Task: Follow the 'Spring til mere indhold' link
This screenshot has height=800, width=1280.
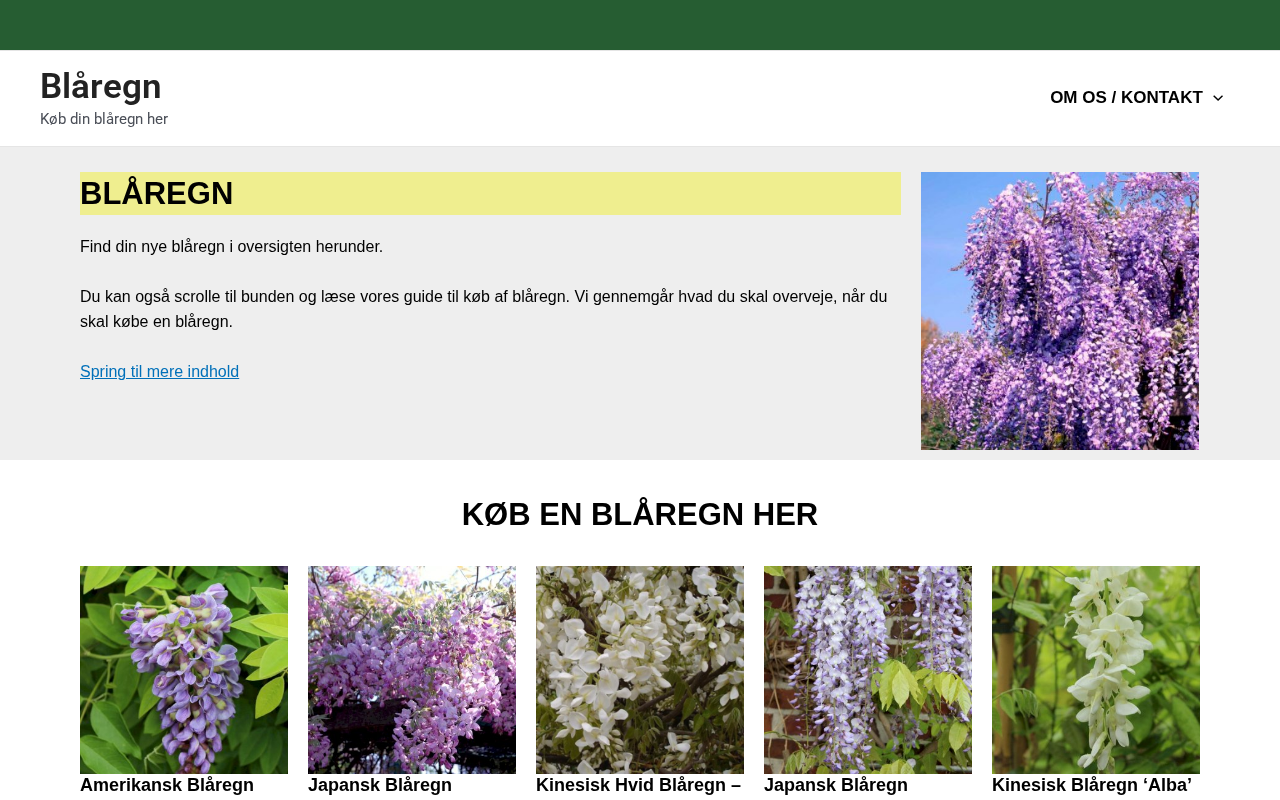Action: [159, 372]
